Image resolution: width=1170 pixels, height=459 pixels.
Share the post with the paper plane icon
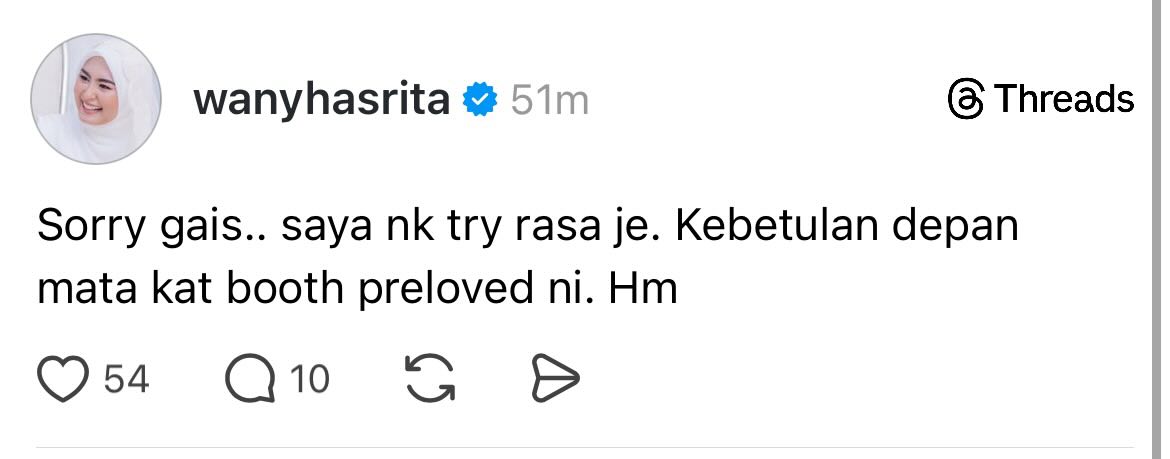pos(552,380)
